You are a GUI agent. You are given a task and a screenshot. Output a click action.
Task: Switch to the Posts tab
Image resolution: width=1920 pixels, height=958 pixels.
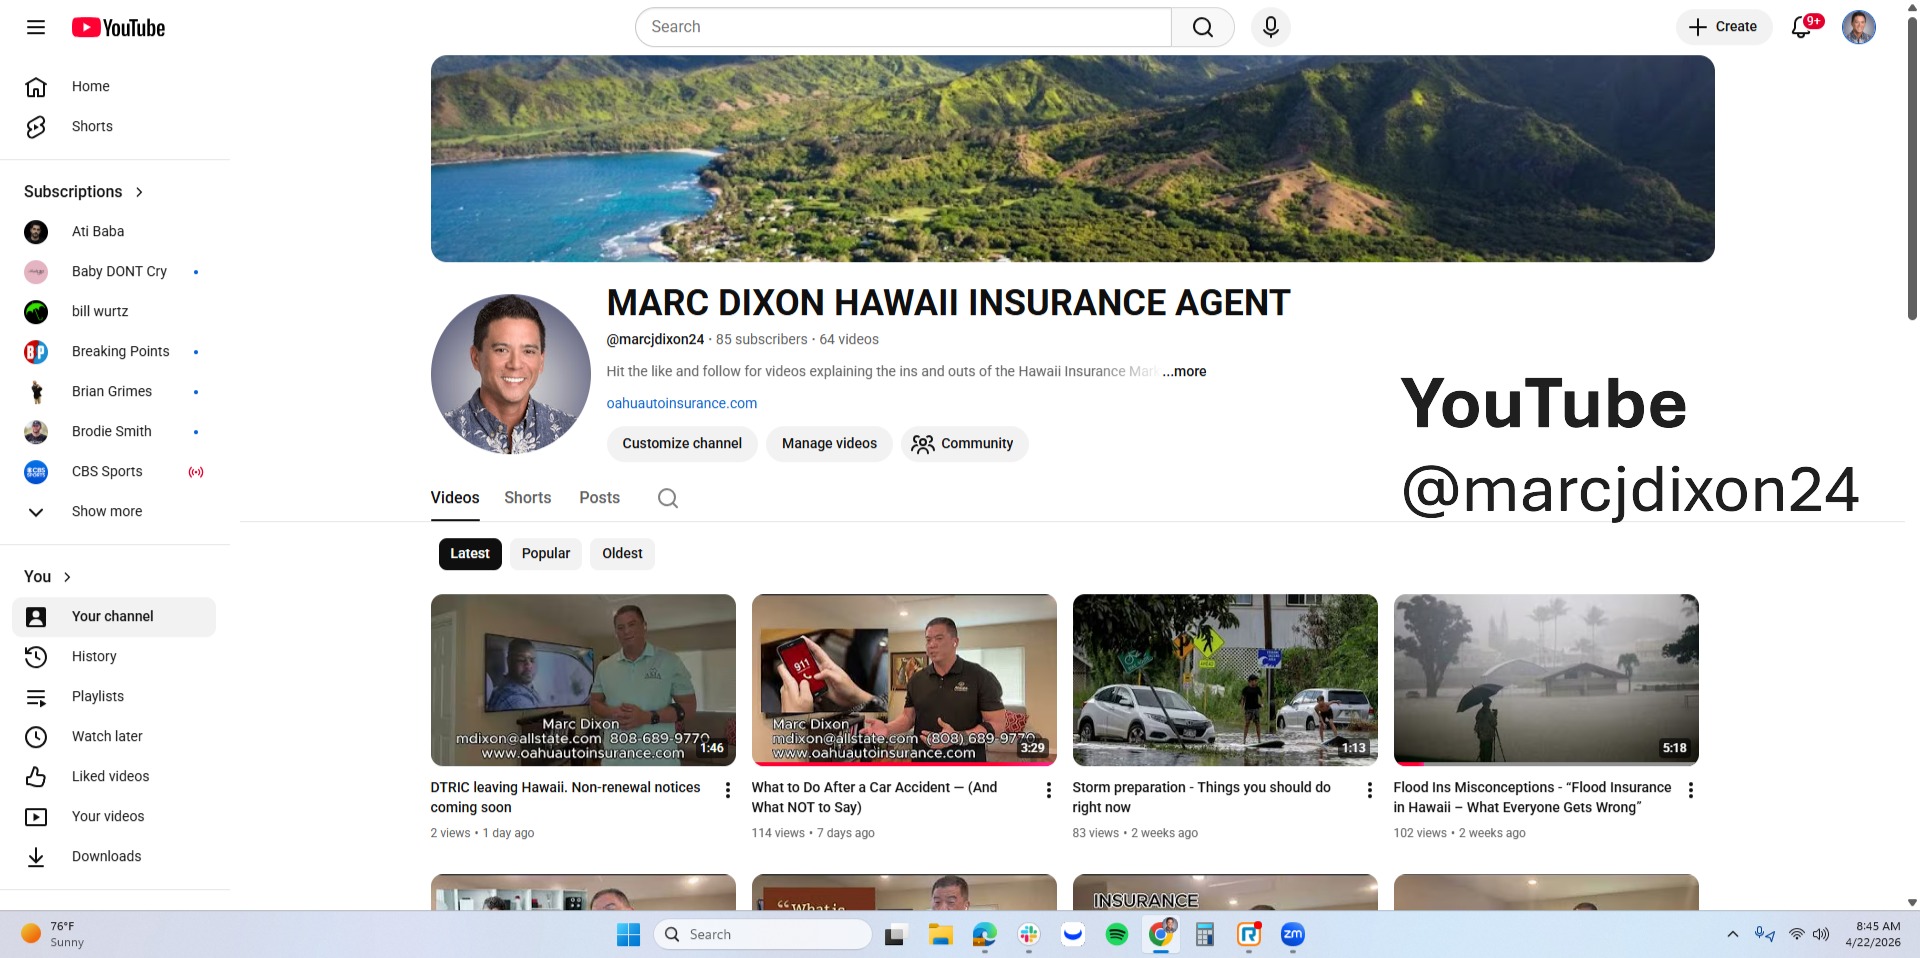coord(600,498)
